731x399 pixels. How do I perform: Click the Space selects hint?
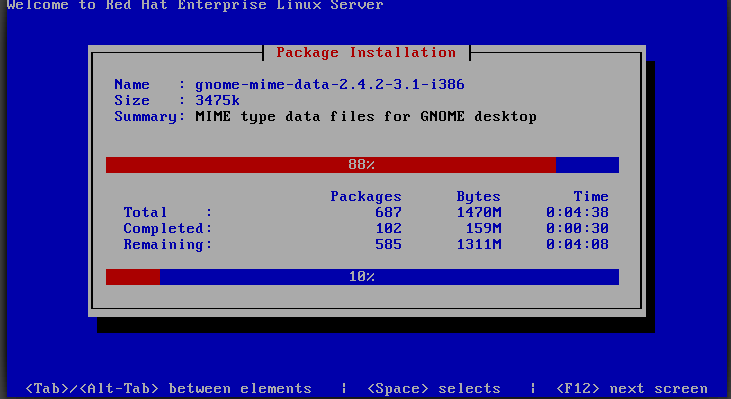click(434, 389)
